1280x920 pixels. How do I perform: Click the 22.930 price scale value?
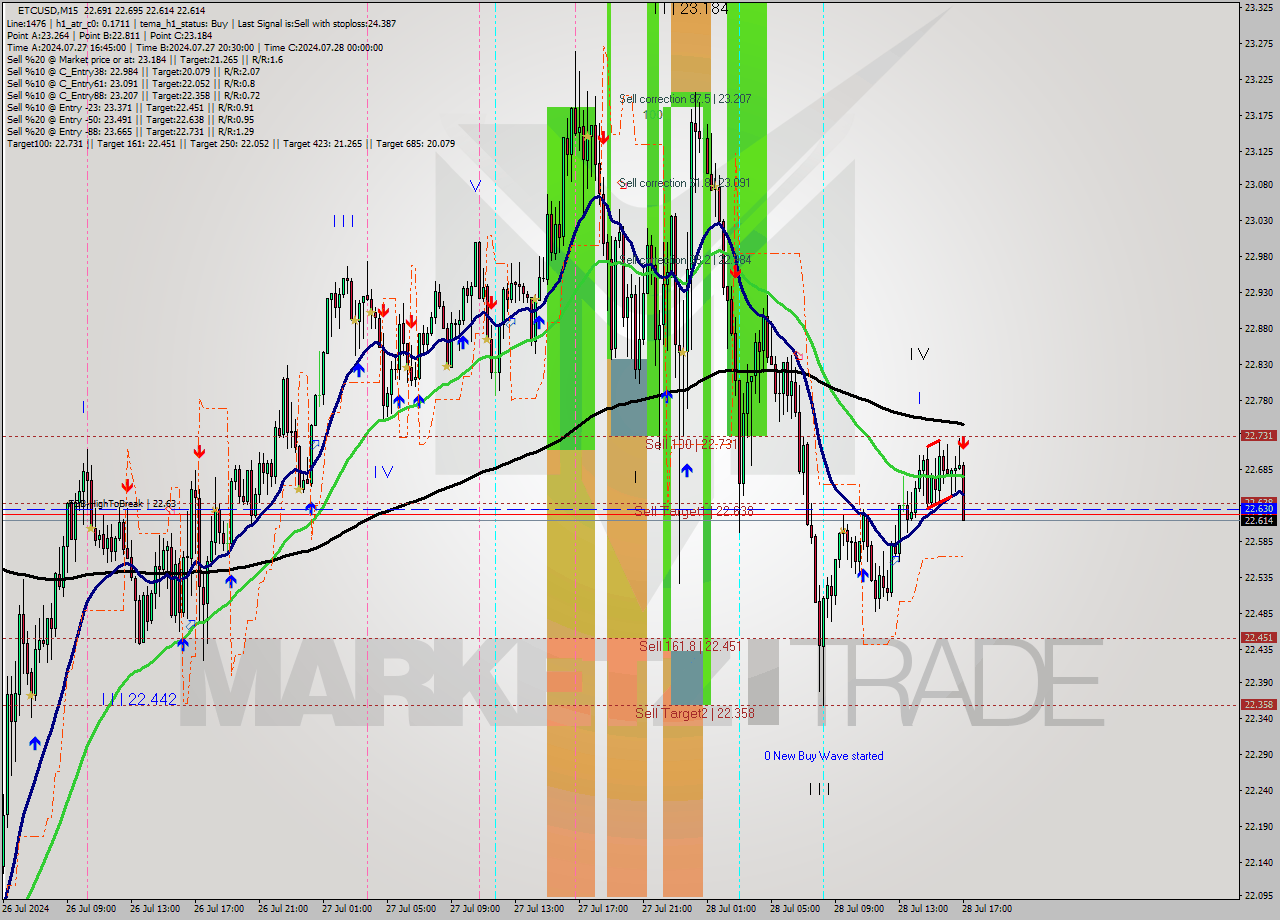click(1258, 293)
